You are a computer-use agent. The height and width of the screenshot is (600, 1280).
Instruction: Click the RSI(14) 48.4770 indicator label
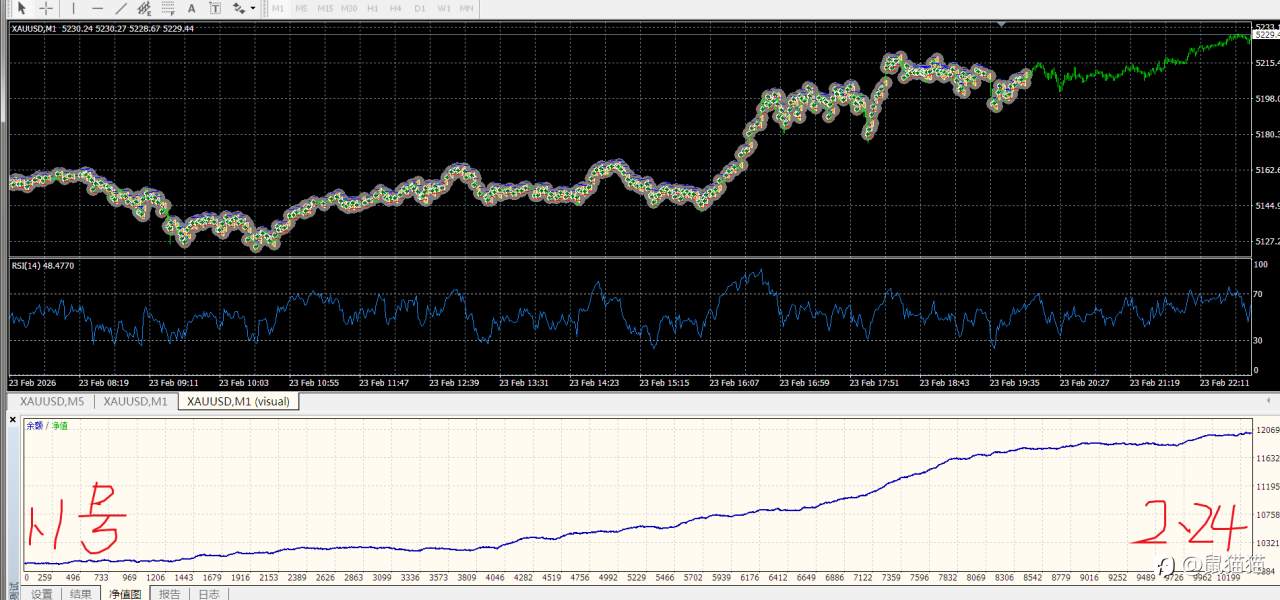point(43,265)
